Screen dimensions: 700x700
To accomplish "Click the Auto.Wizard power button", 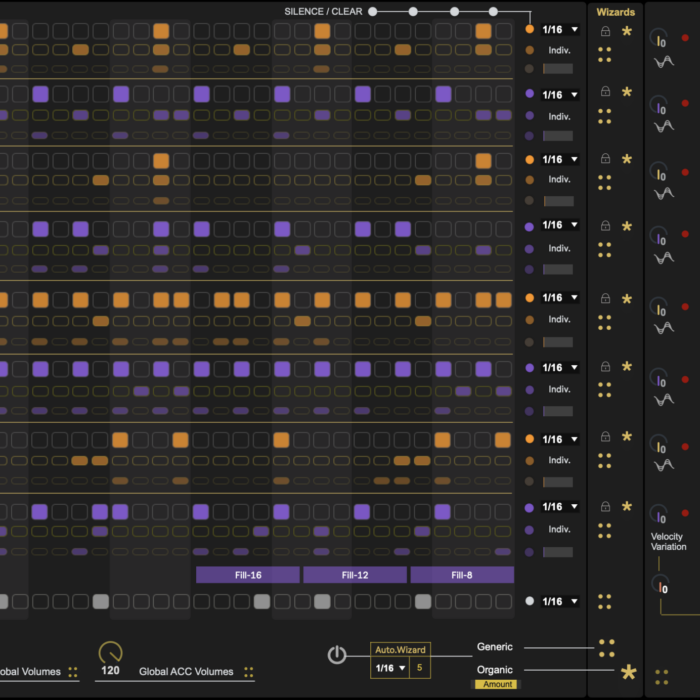I will [x=337, y=655].
